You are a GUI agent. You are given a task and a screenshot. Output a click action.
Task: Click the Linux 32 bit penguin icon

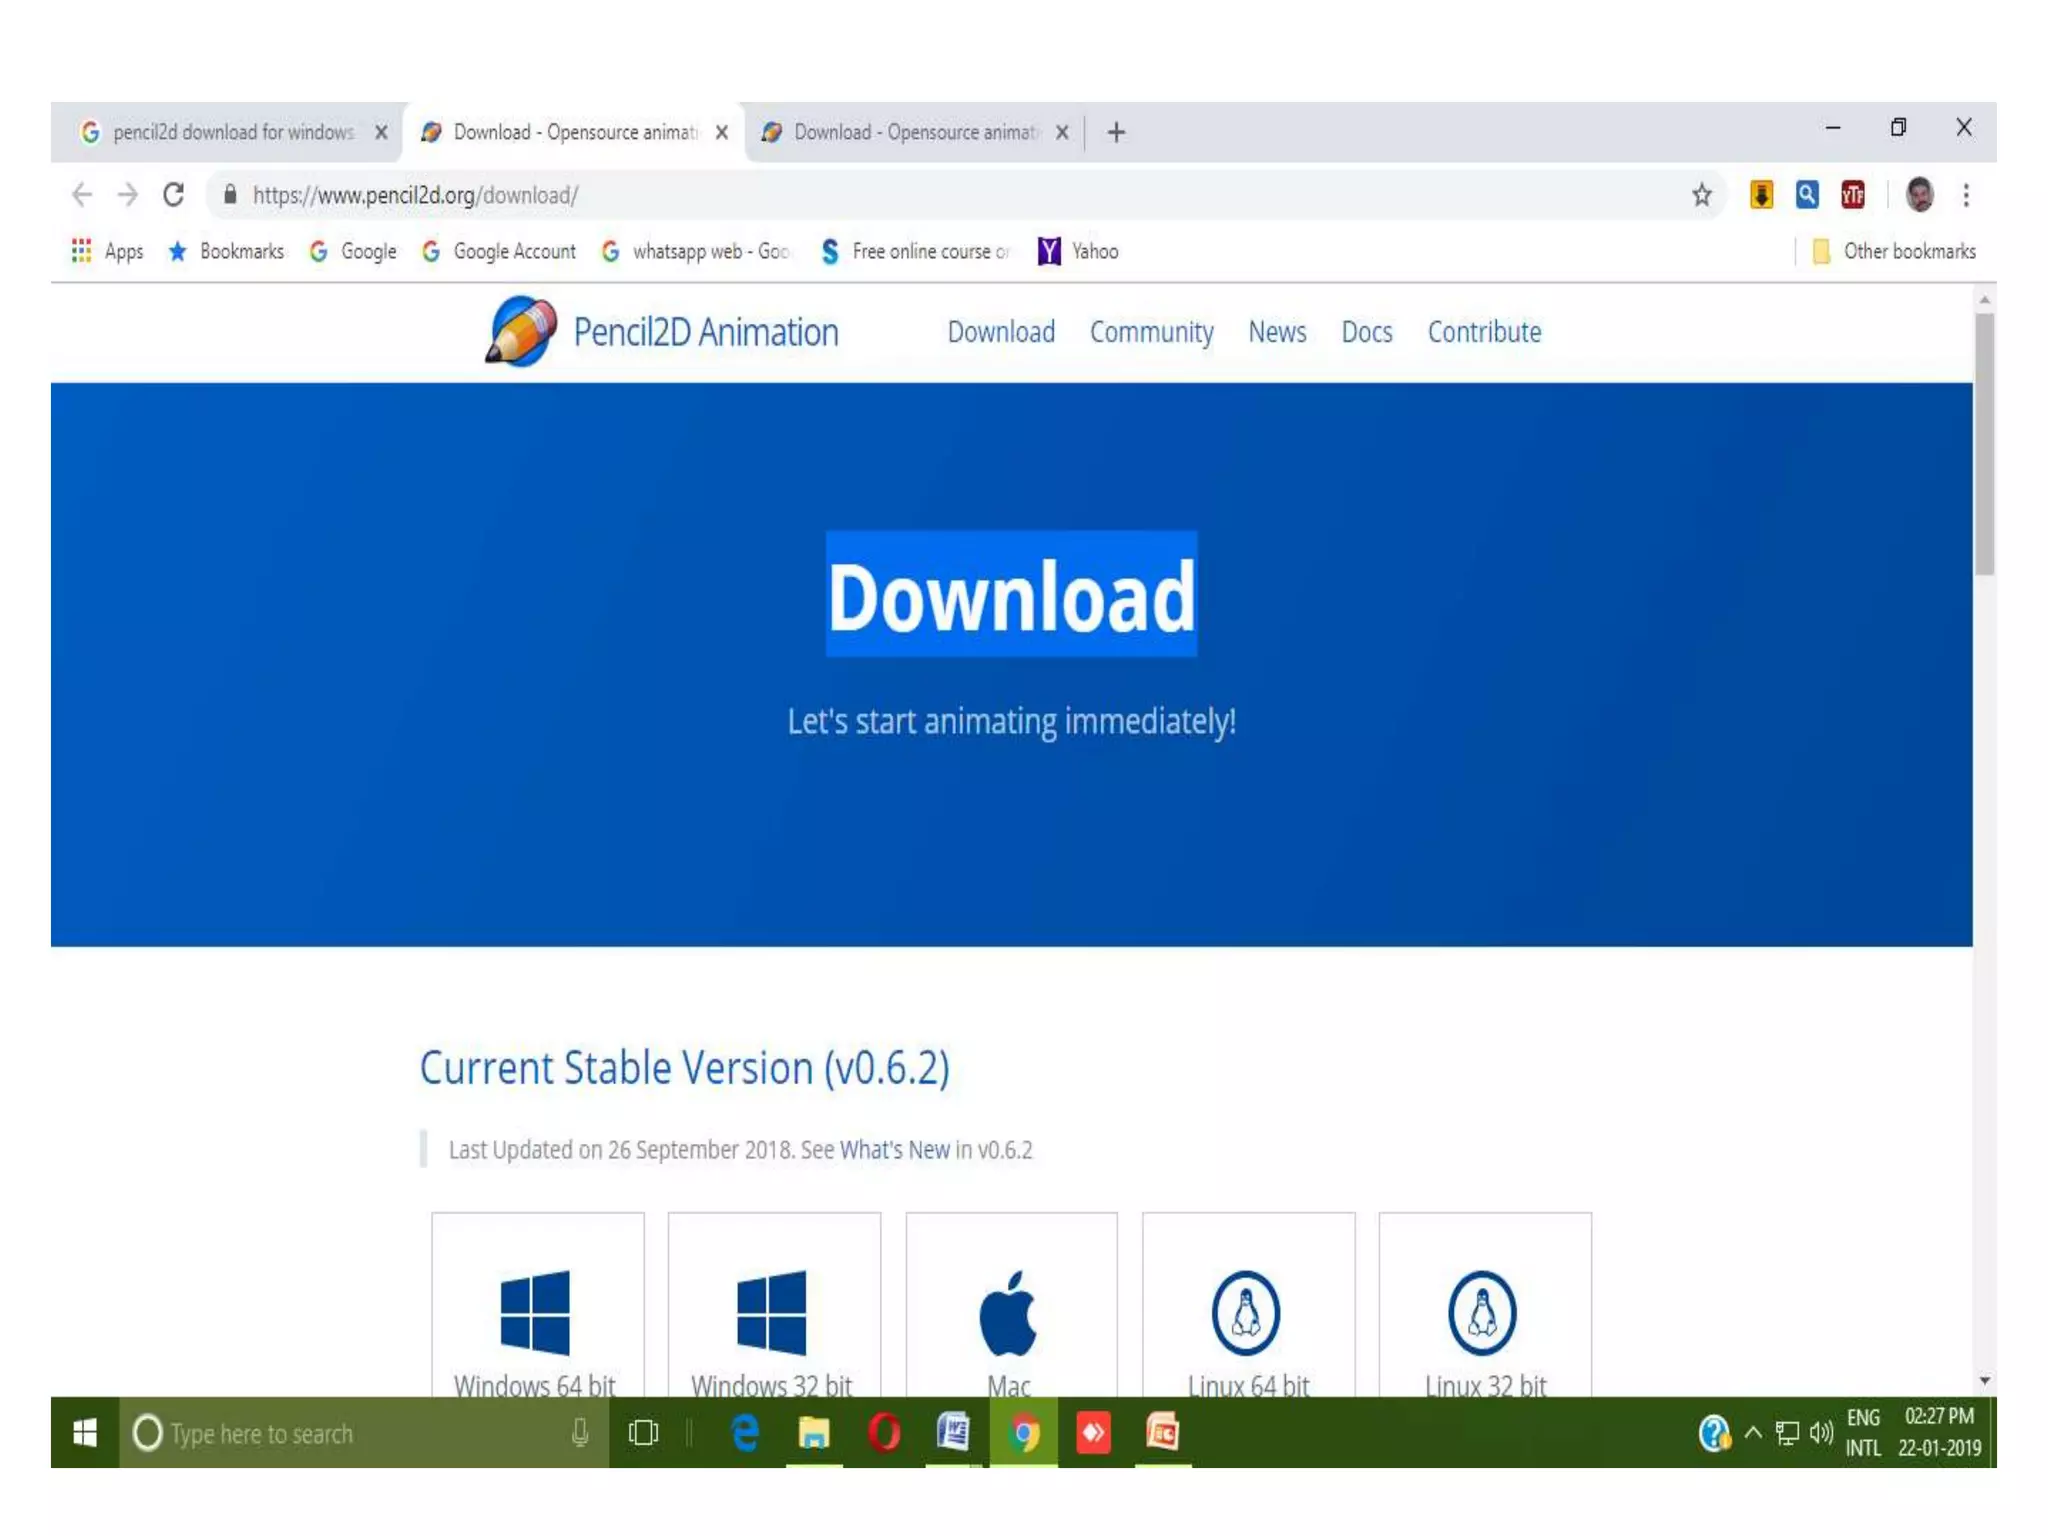click(1482, 1311)
